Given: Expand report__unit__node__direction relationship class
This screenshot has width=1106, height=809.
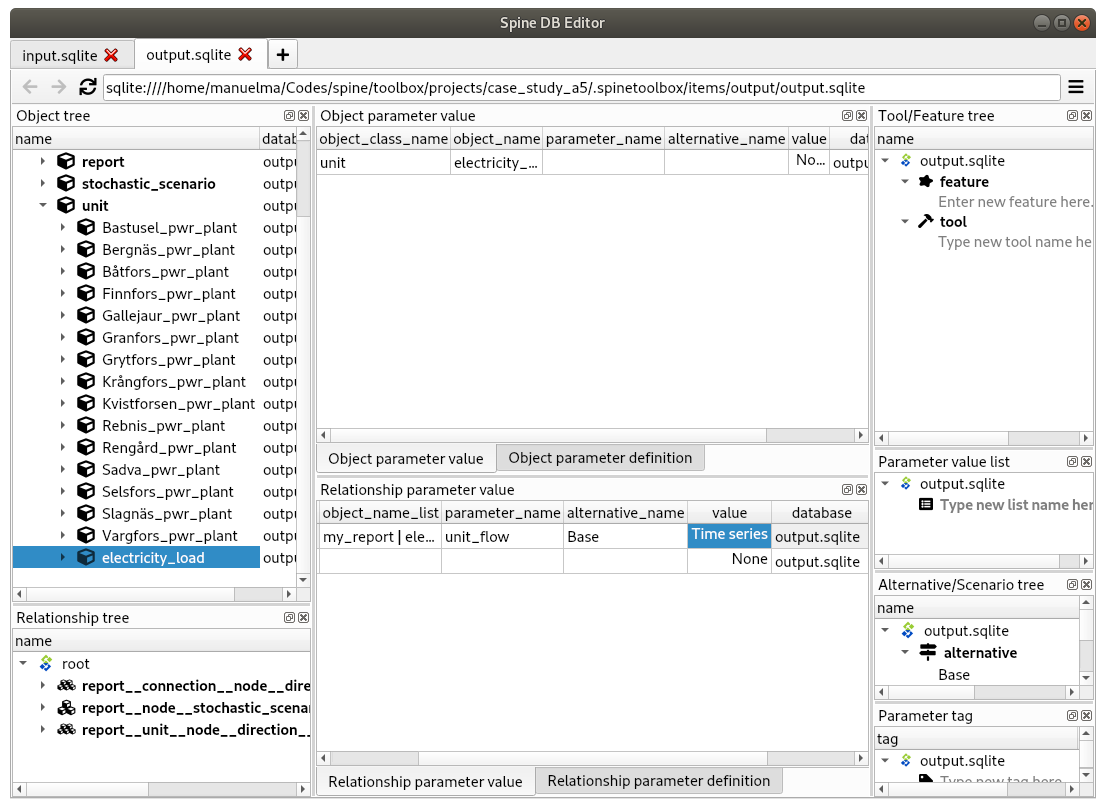Looking at the screenshot, I should coord(43,729).
